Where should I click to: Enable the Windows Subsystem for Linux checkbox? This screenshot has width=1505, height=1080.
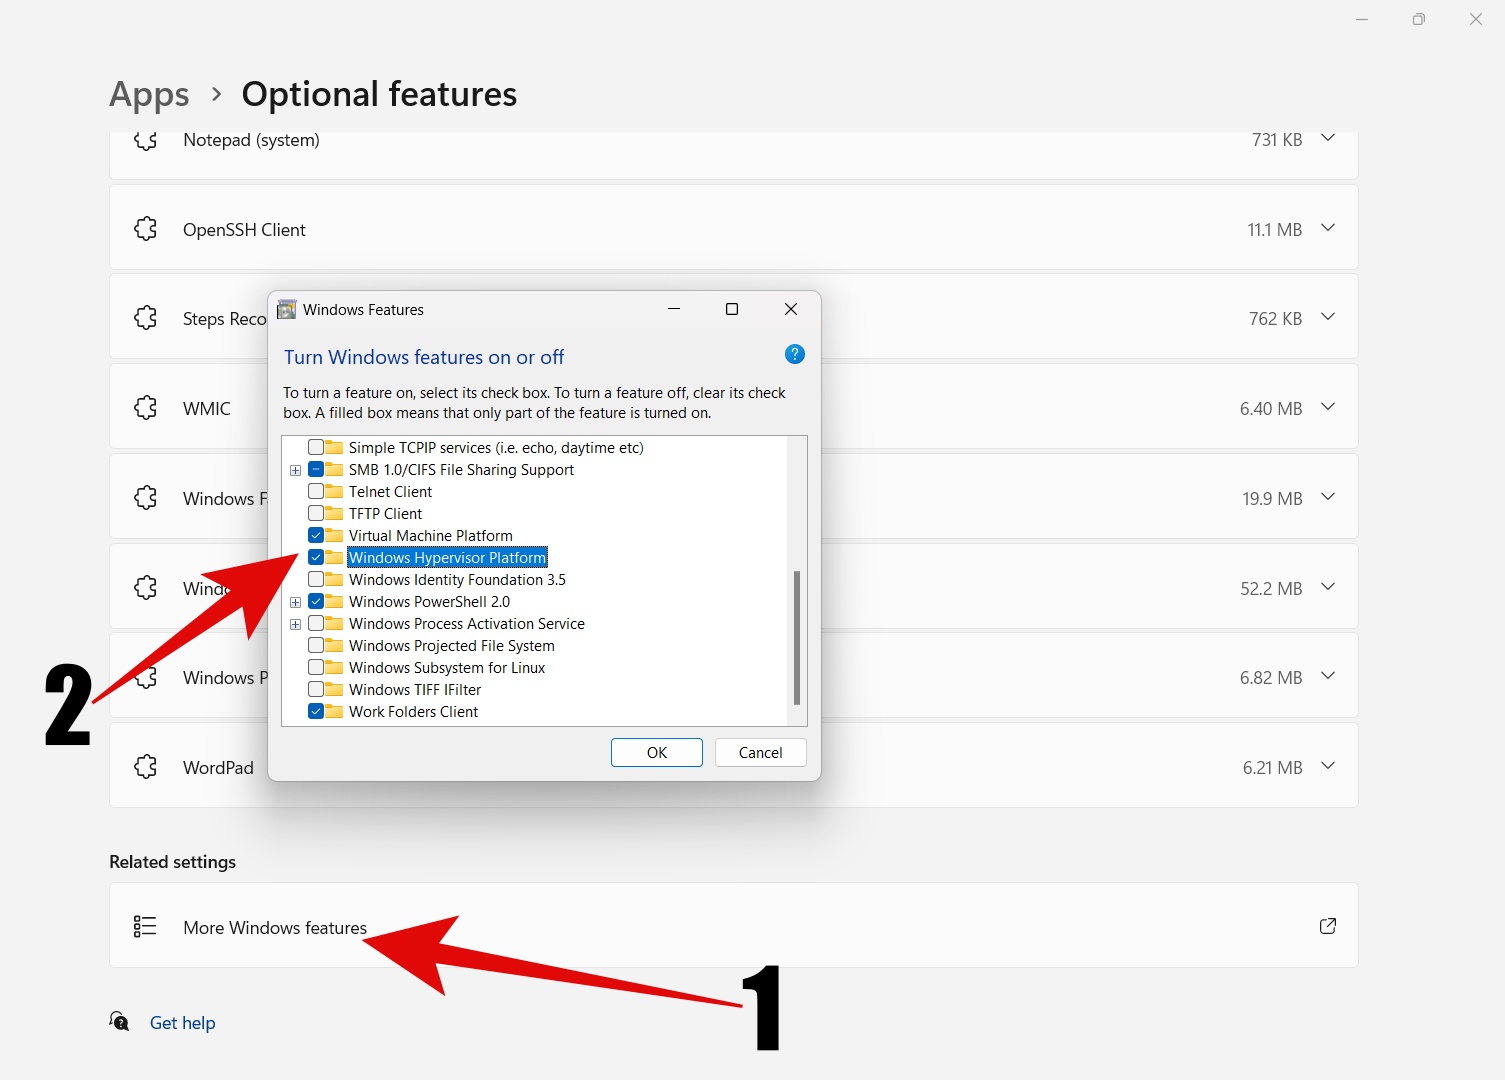[316, 667]
